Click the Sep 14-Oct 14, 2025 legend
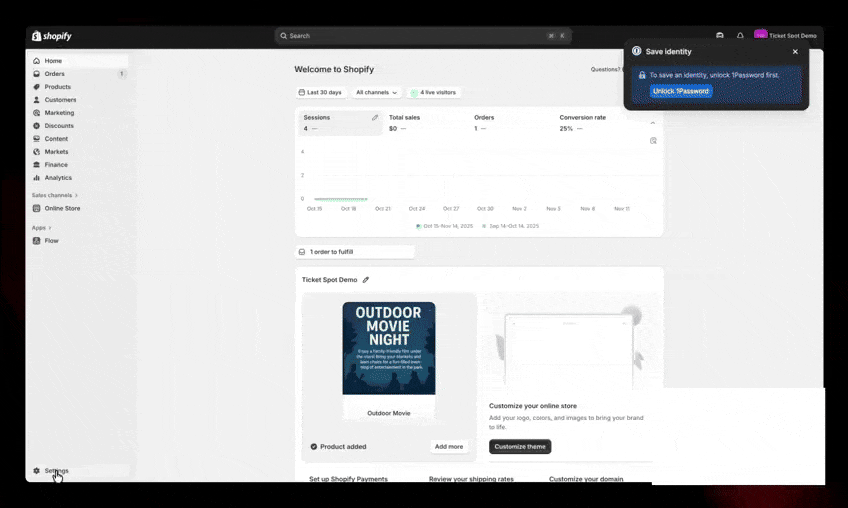Screen dimensions: 848x508 coord(511,226)
